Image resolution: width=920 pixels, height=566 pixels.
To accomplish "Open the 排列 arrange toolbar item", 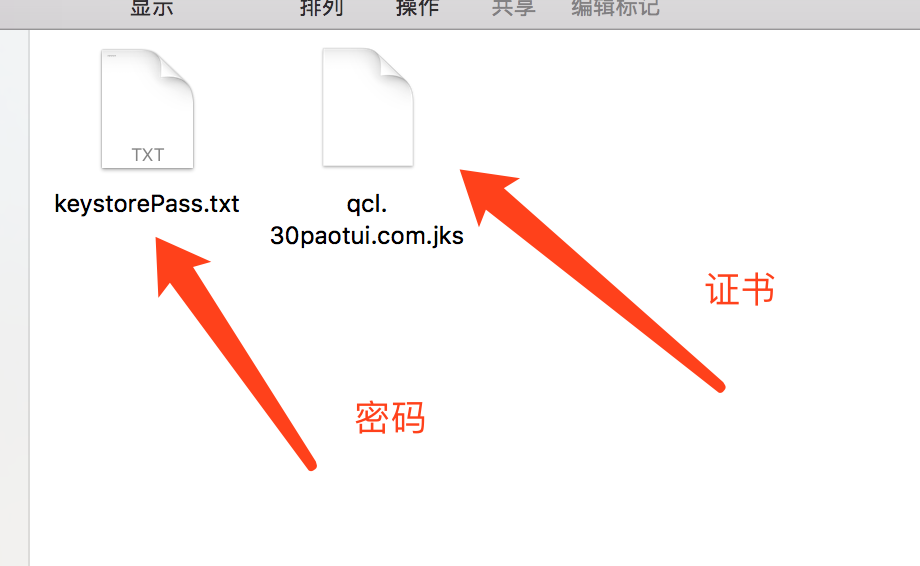I will pyautogui.click(x=322, y=8).
